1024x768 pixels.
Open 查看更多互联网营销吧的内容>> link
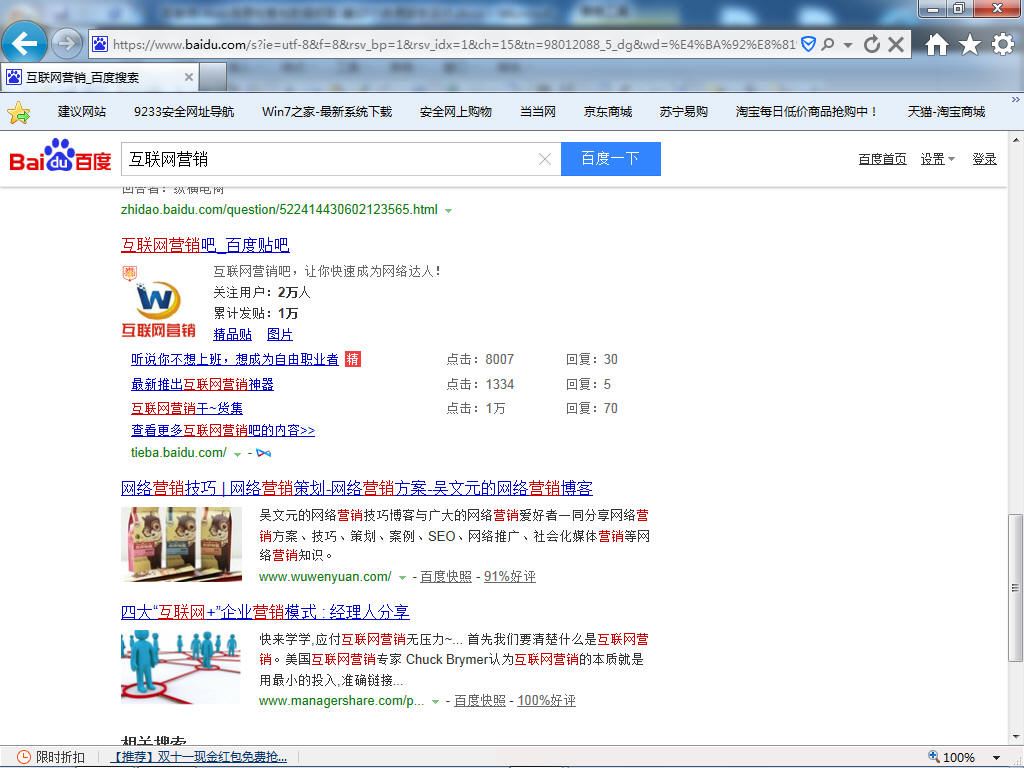pos(223,430)
